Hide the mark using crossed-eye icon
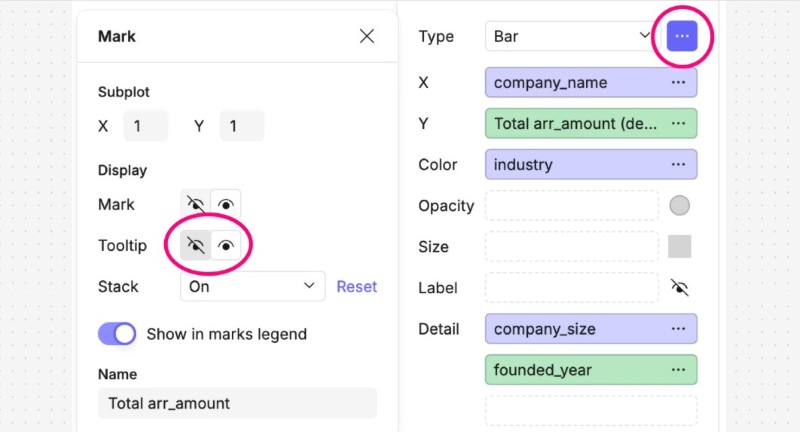The image size is (800, 432). (x=196, y=205)
